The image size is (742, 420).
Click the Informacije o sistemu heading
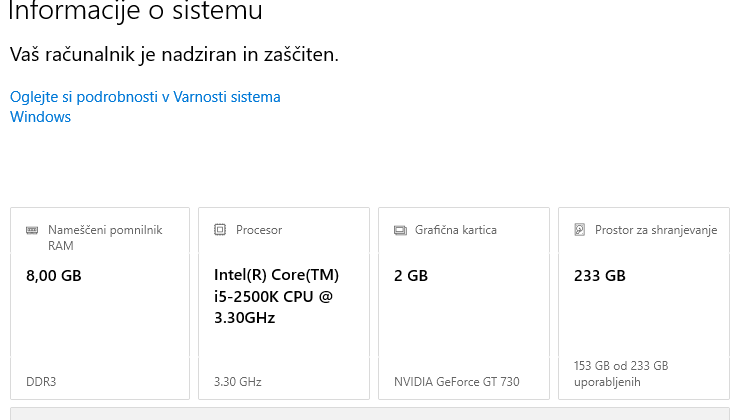[x=135, y=11]
